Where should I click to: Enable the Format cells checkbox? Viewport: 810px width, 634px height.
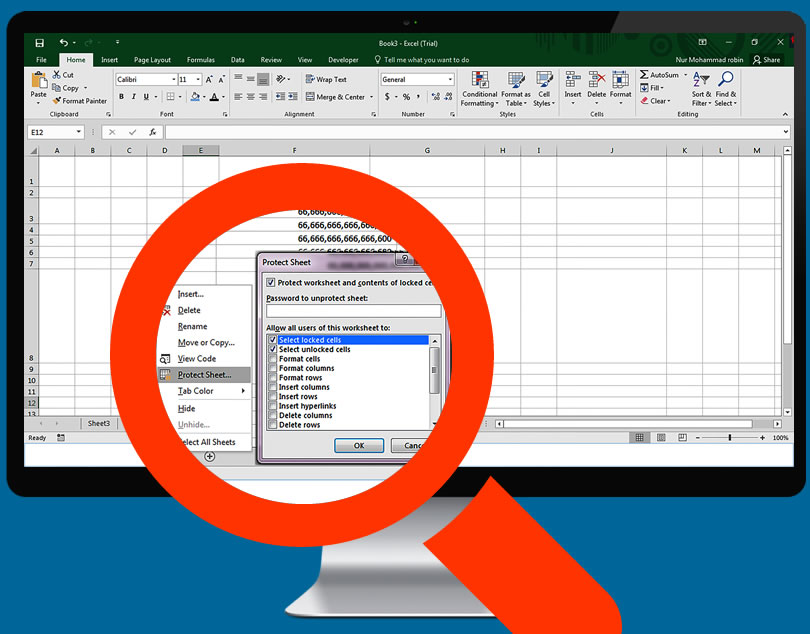[x=272, y=359]
